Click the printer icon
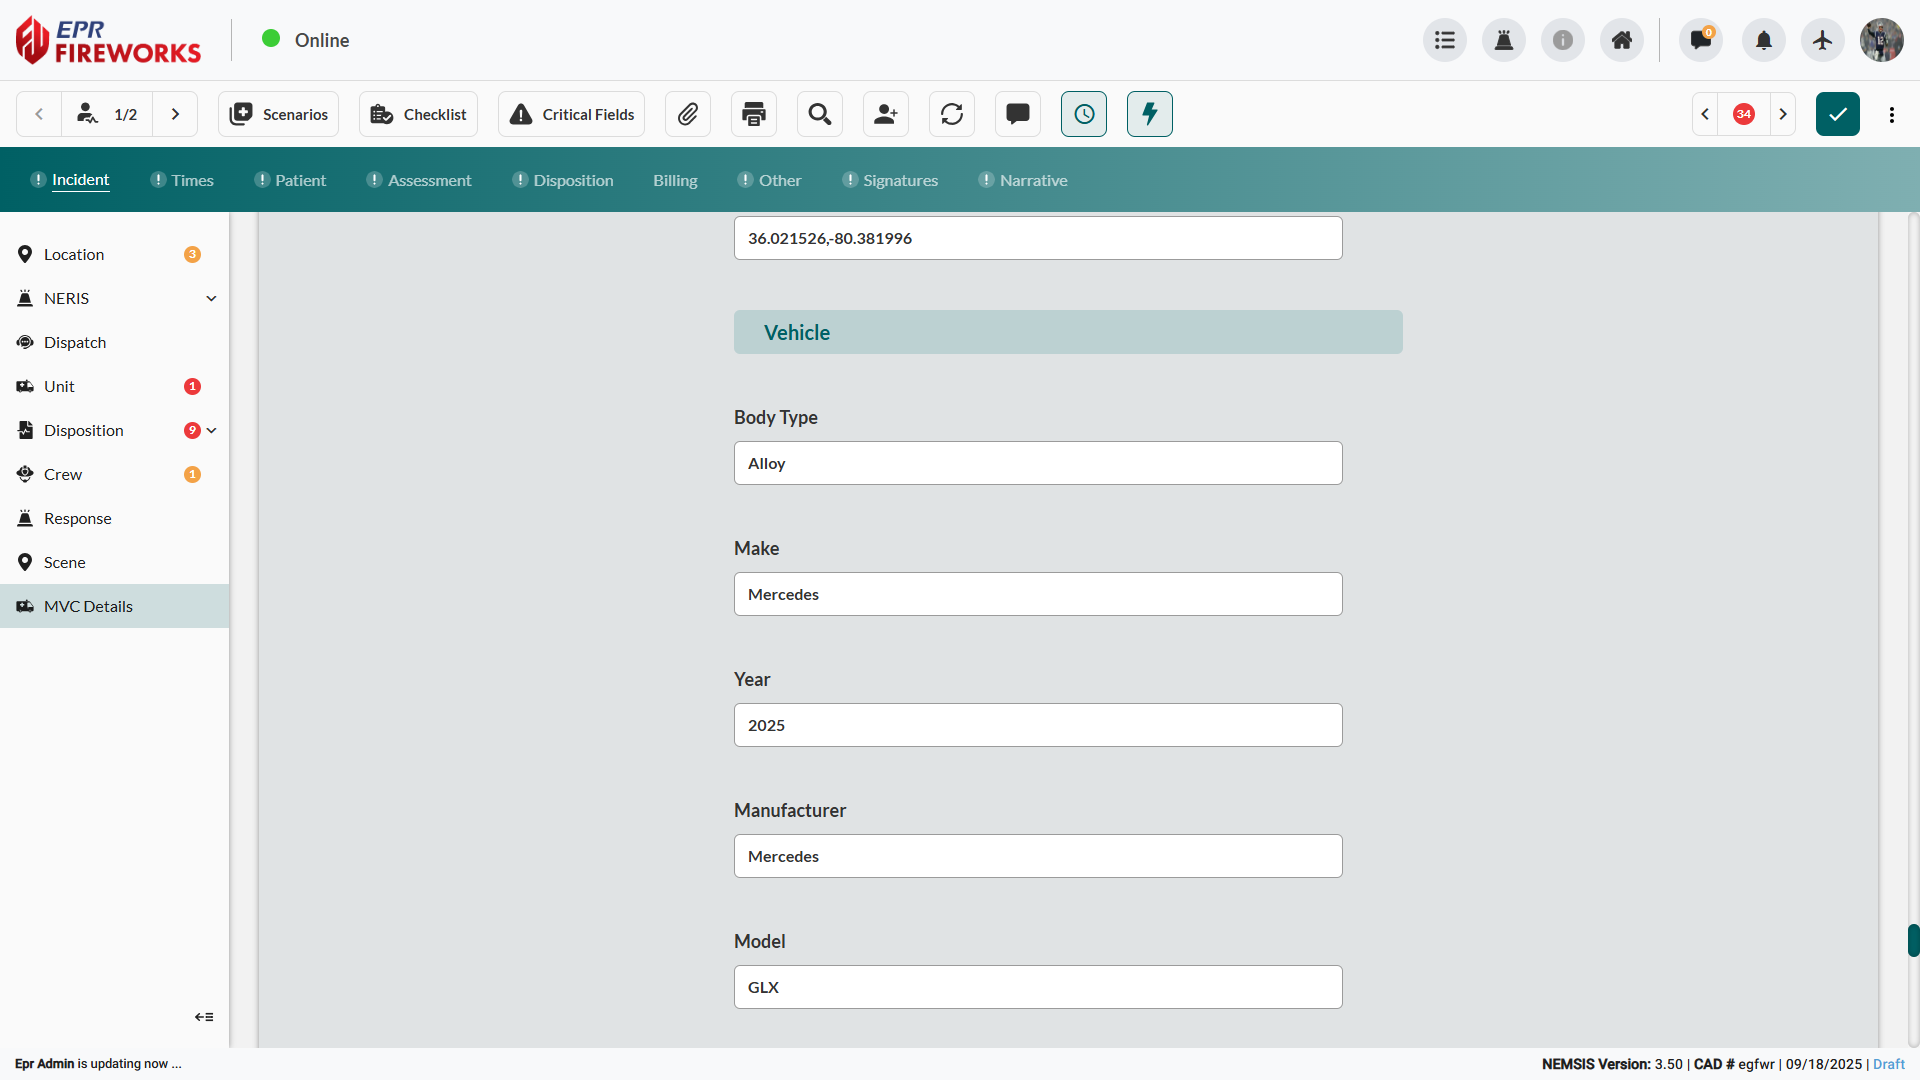The height and width of the screenshot is (1080, 1920). [754, 114]
